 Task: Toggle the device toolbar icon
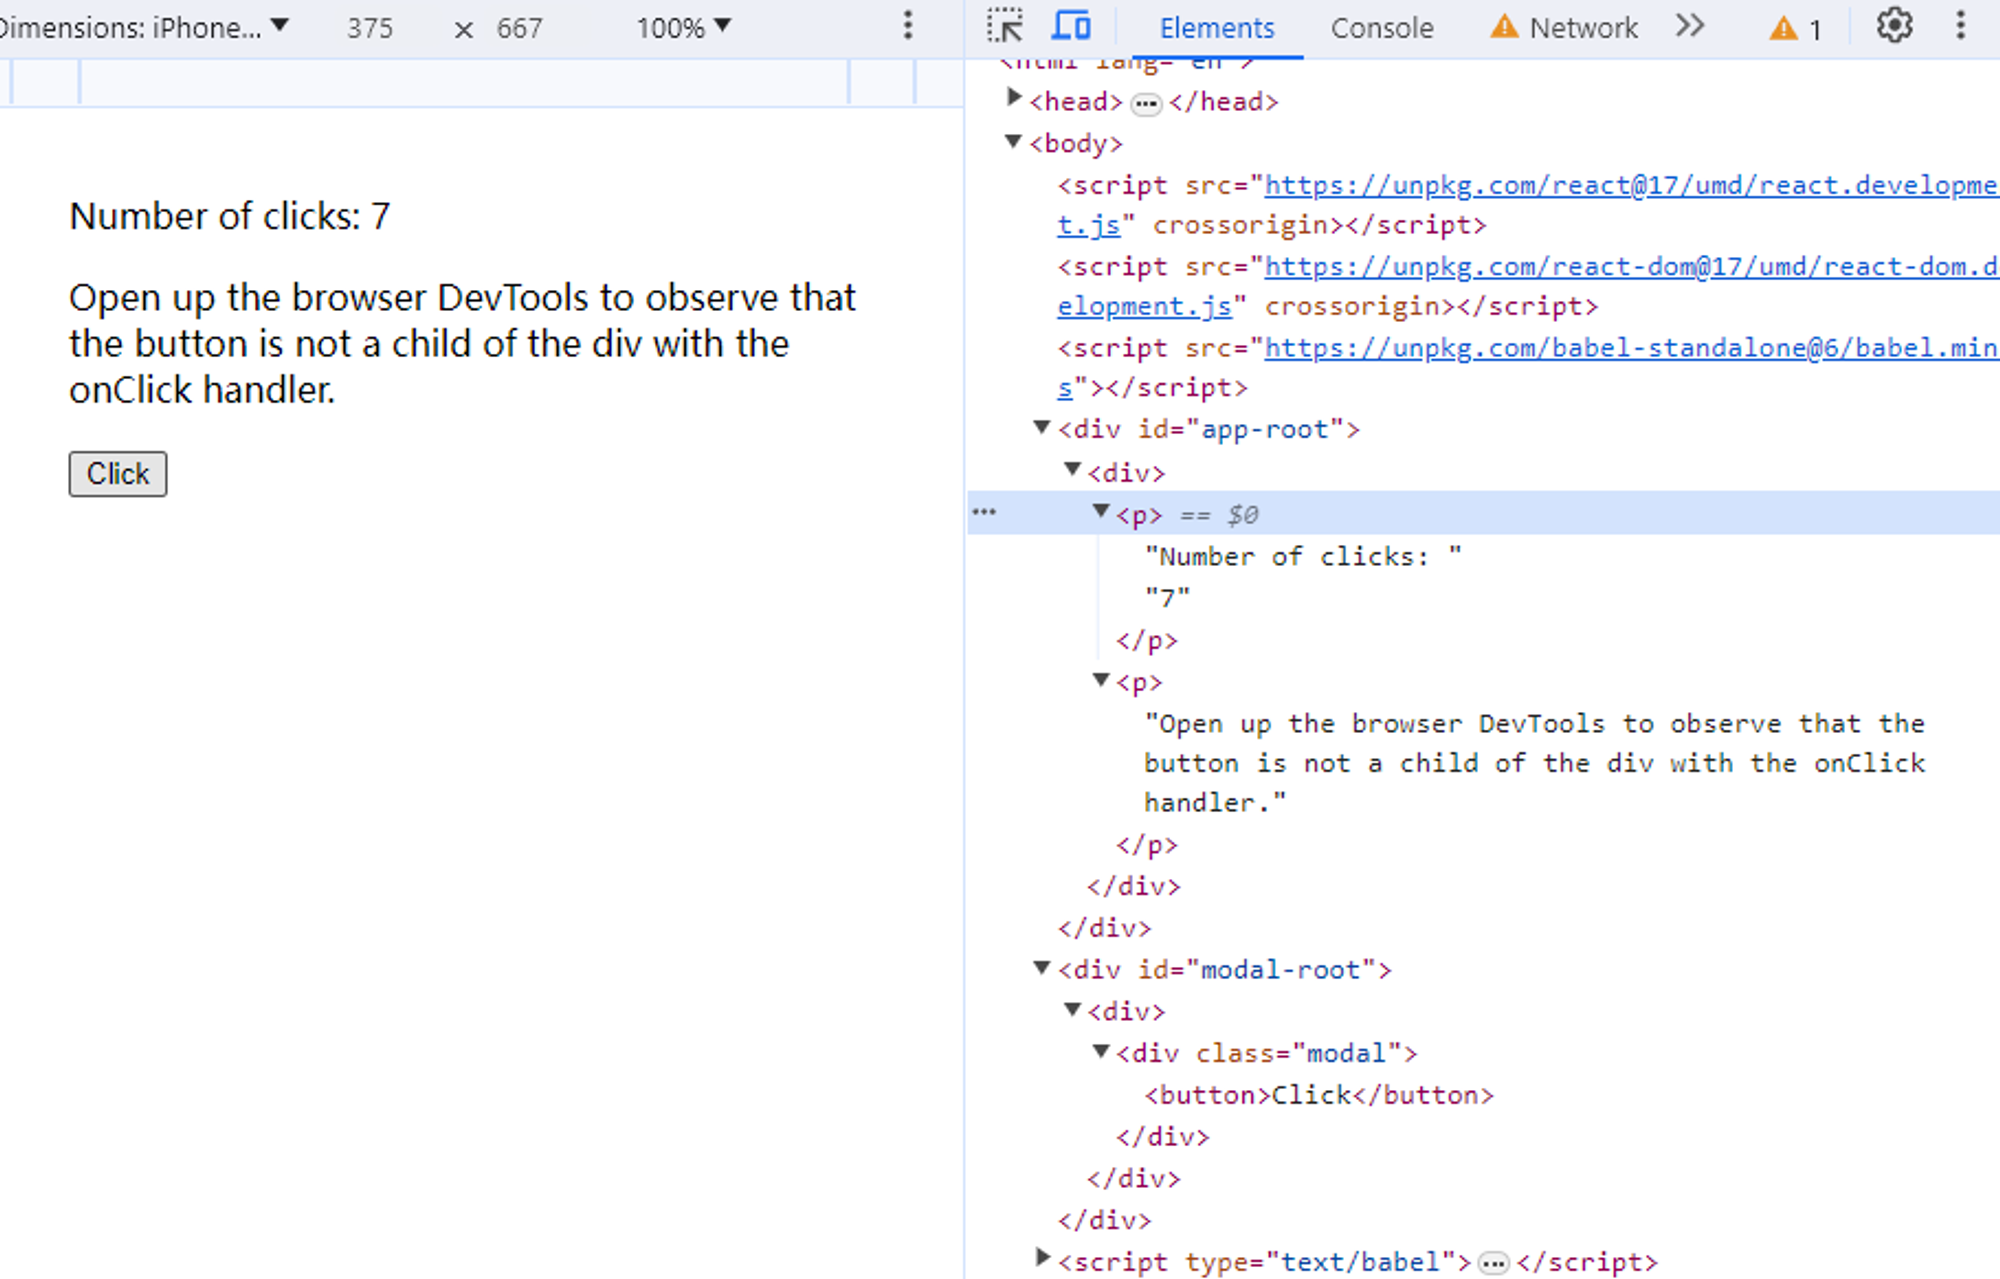1072,27
